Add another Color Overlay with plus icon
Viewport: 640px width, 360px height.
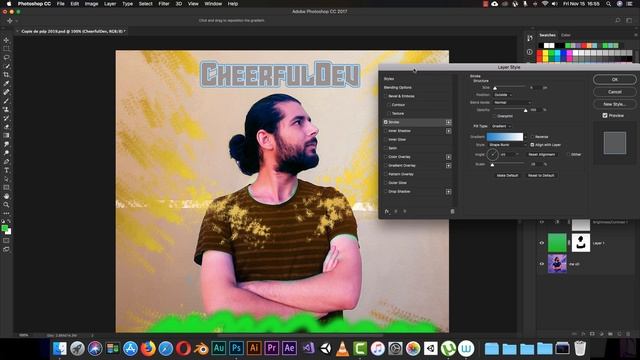point(448,157)
